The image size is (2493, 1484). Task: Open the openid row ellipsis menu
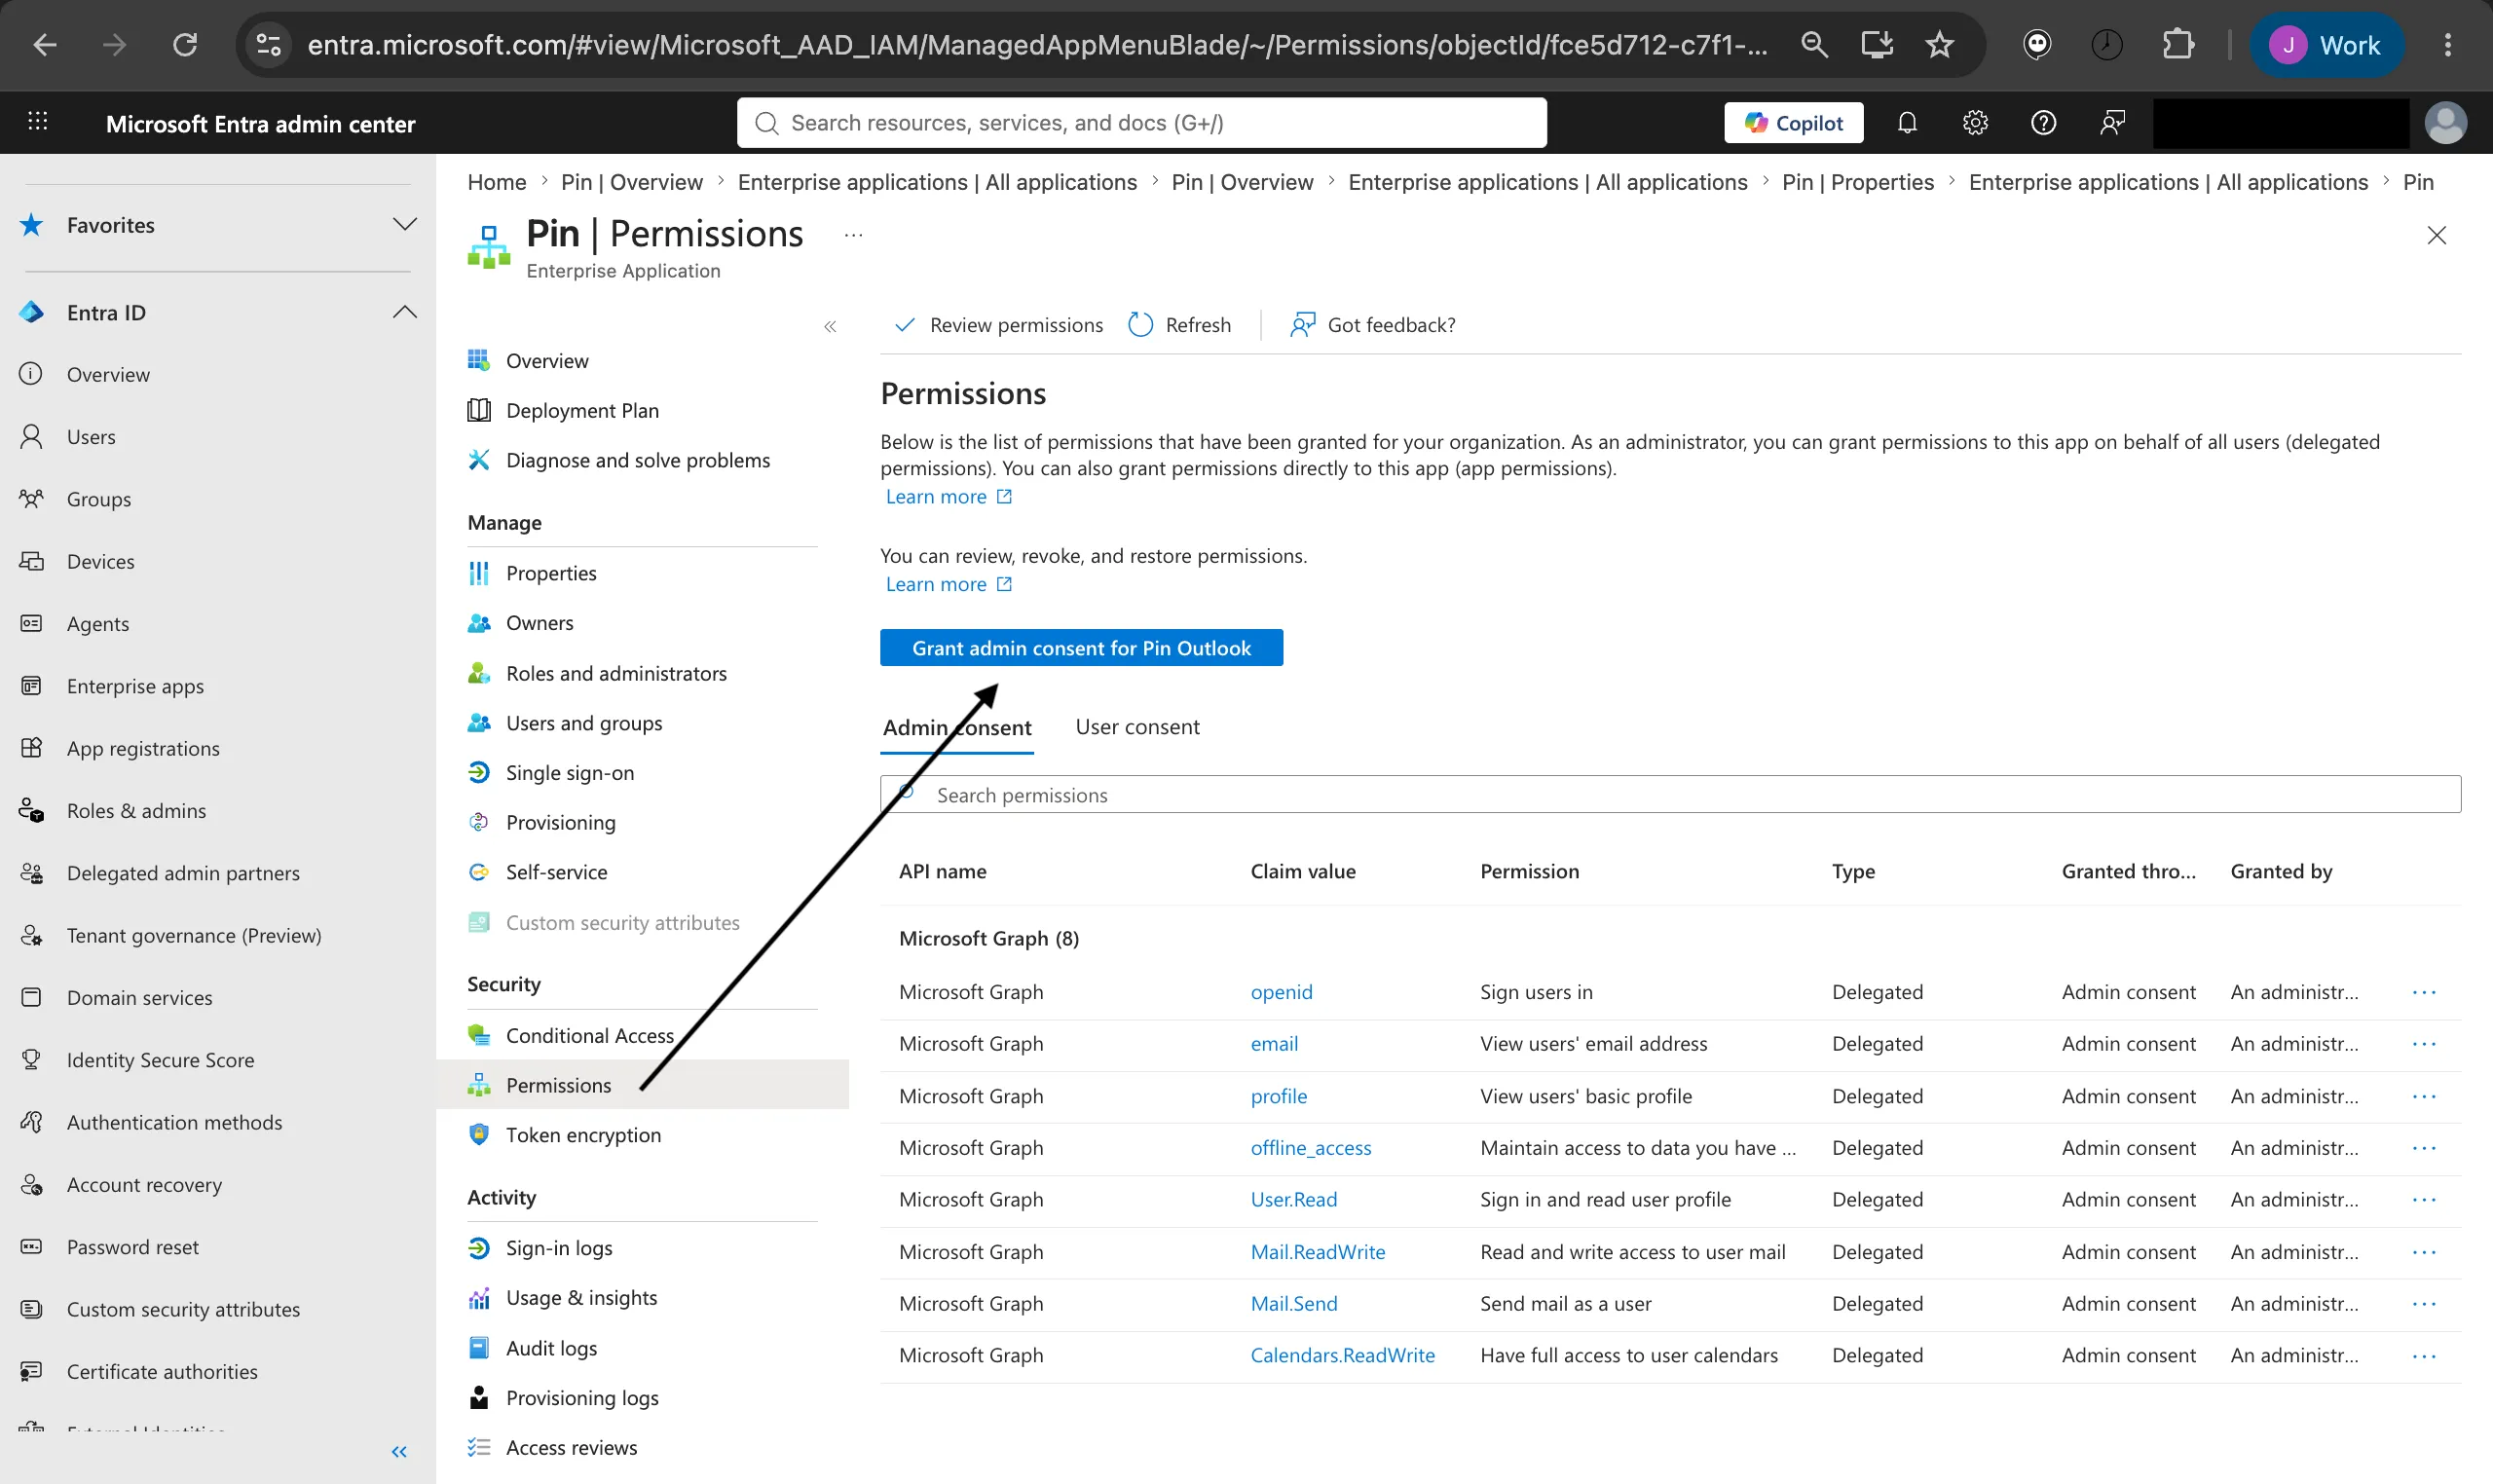2423,993
